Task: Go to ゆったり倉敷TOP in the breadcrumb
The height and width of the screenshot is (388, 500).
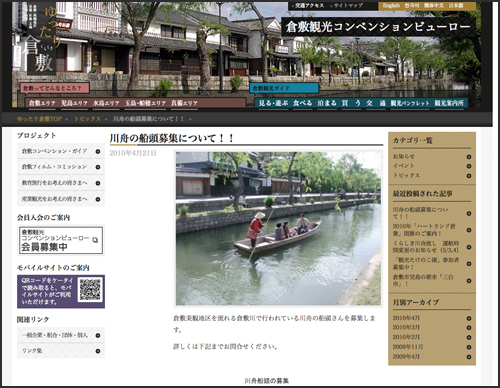Action: [39, 119]
